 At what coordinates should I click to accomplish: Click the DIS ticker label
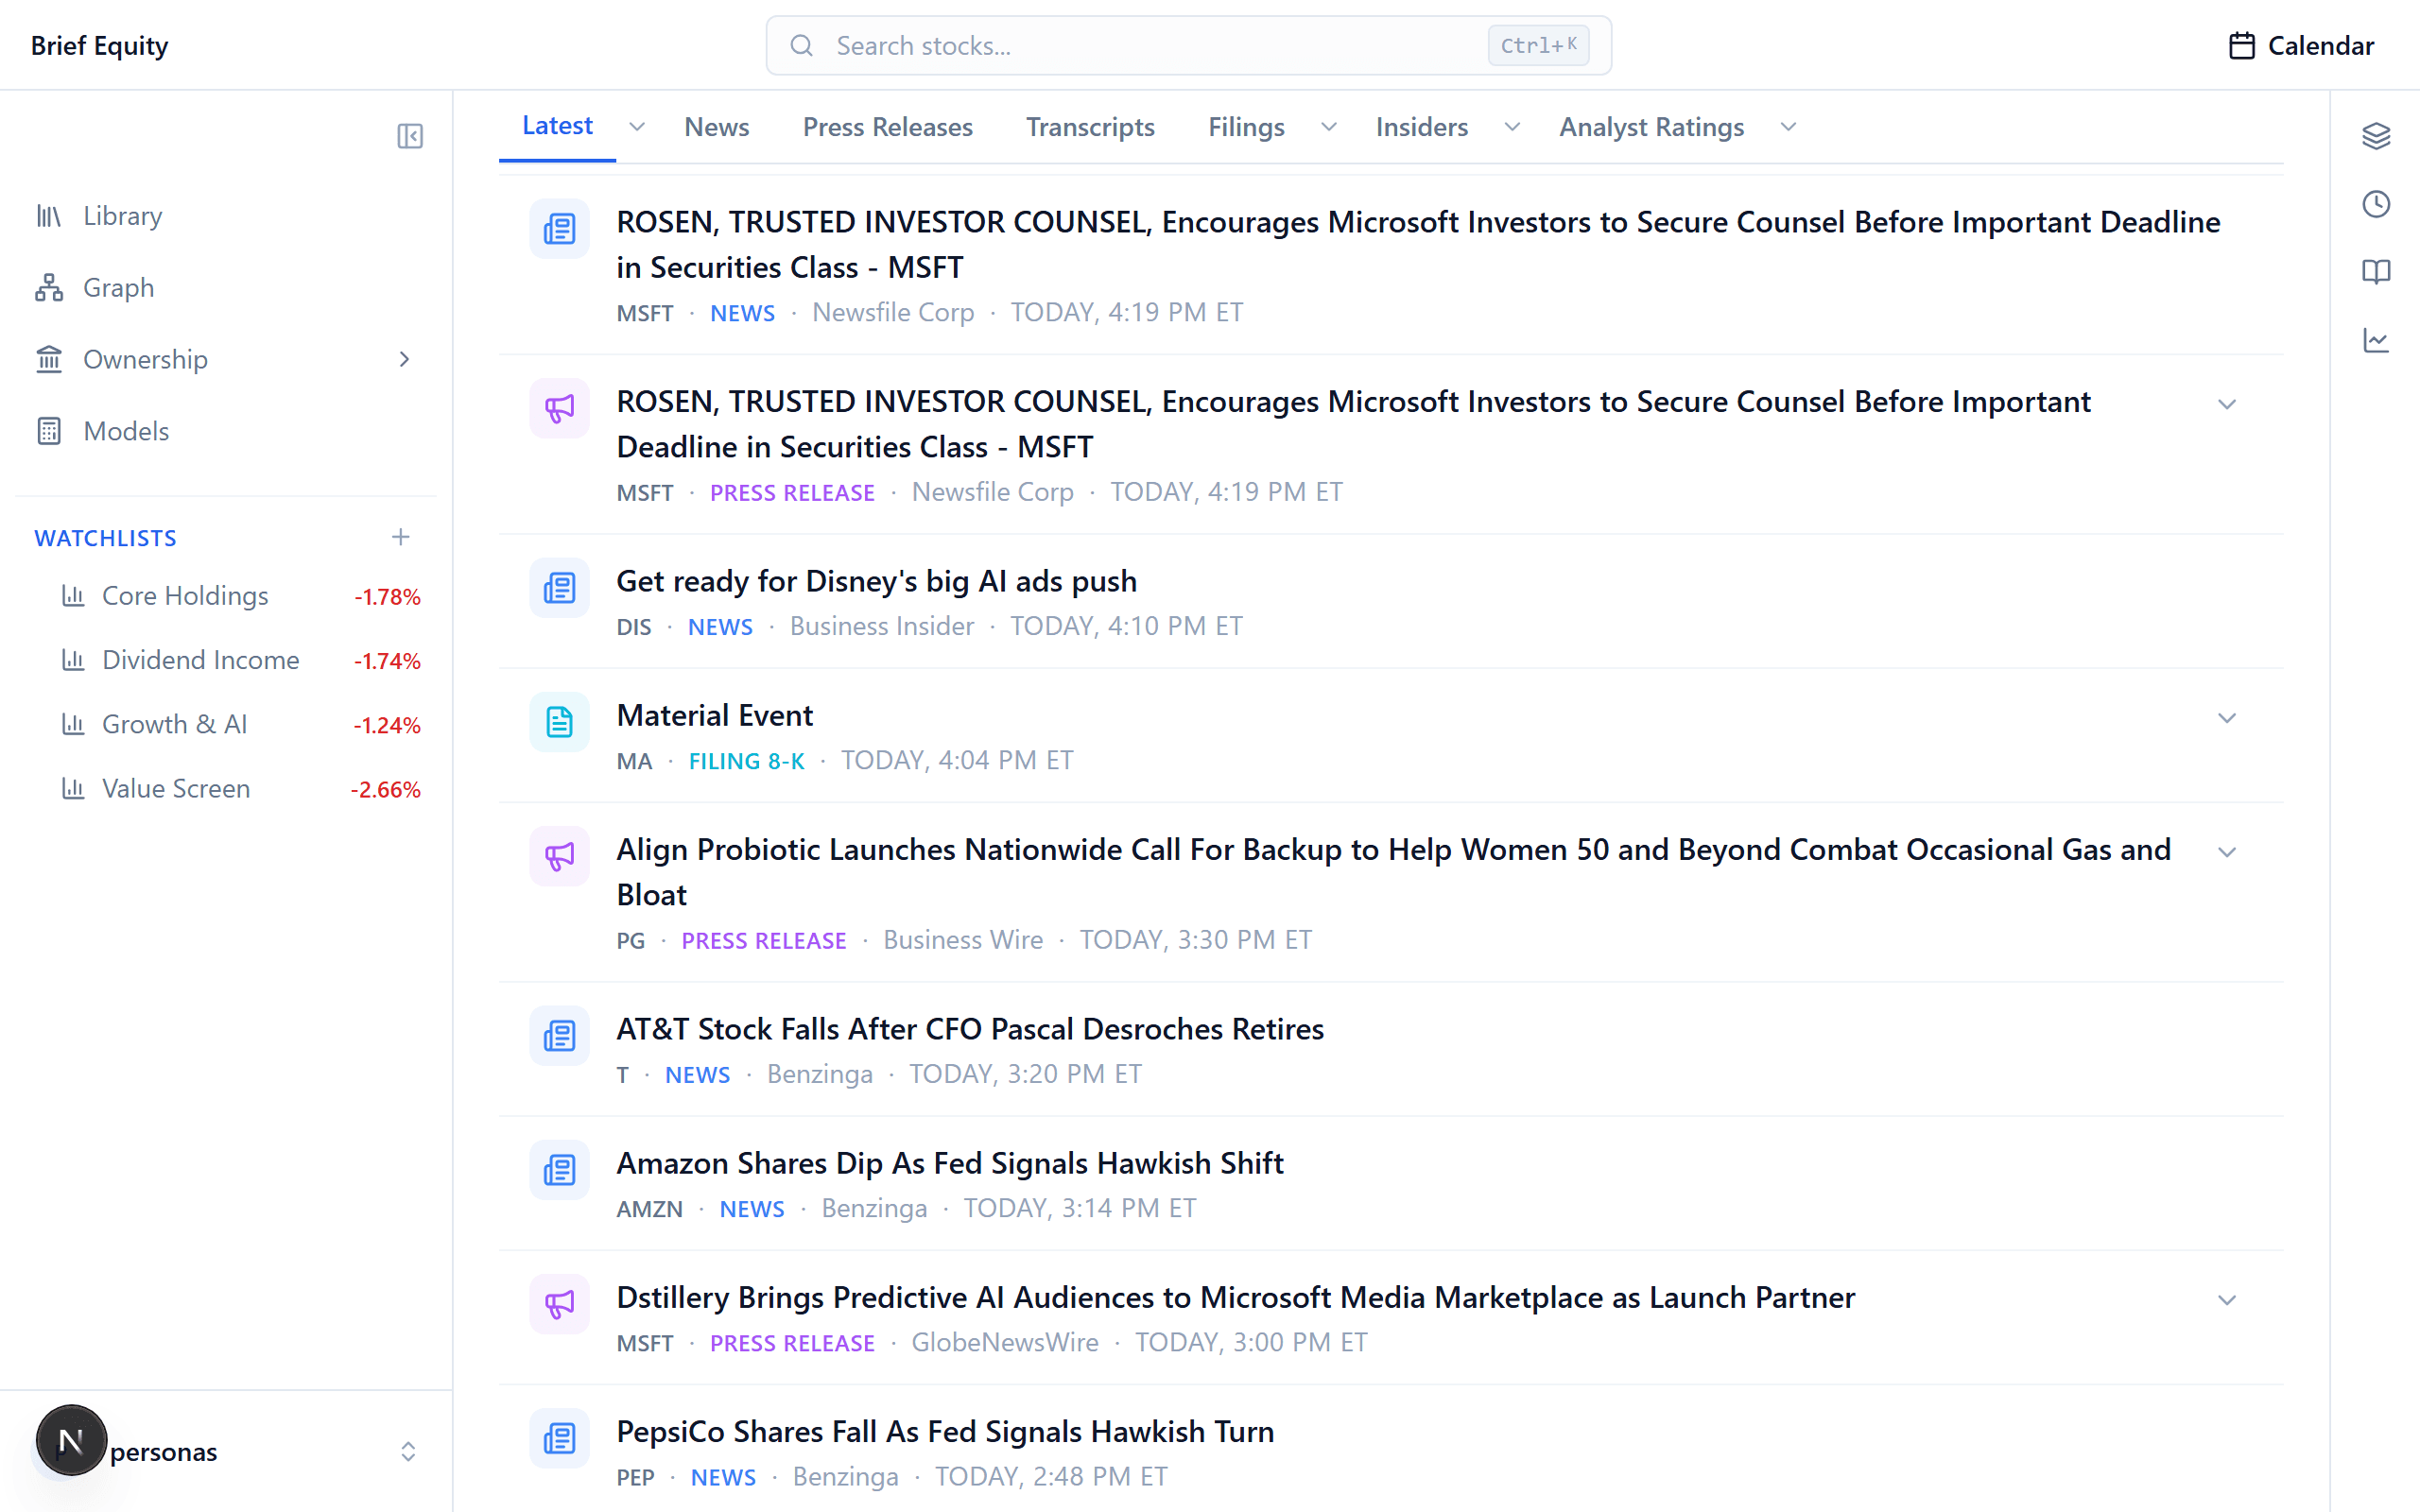pyautogui.click(x=633, y=627)
